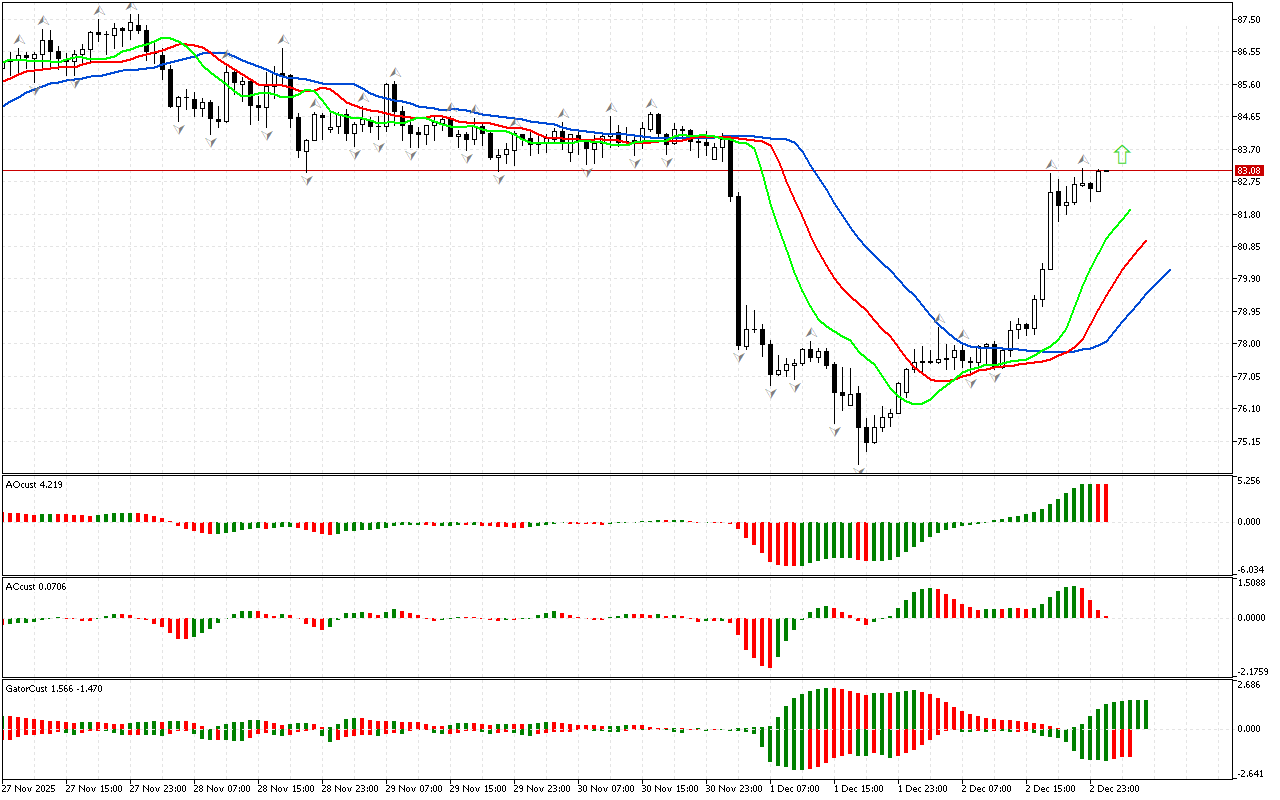The width and height of the screenshot is (1280, 800).
Task: Click the -2.641 value on Gator scale
Action: click(1248, 773)
